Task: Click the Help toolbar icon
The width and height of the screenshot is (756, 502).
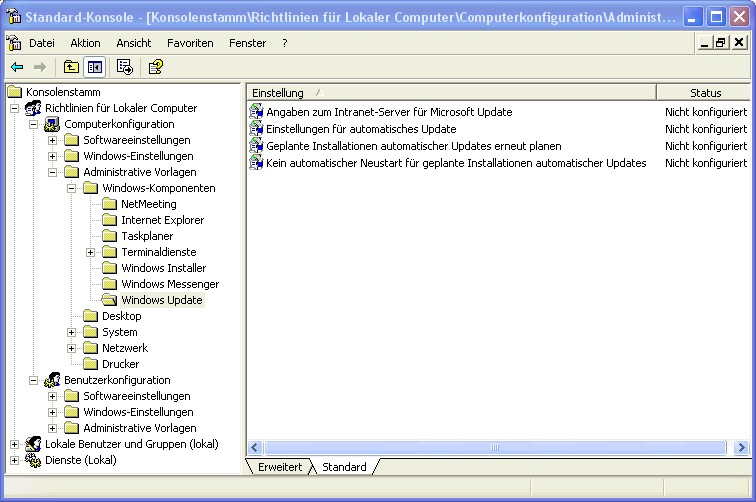Action: [x=155, y=67]
